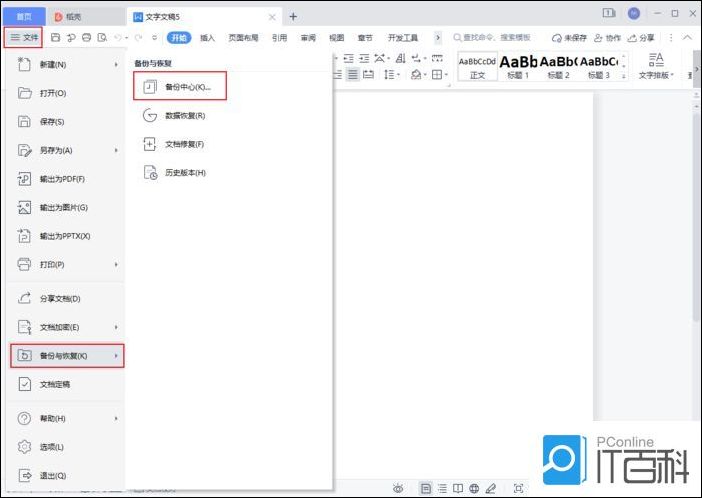
Task: Click the 文件 file menu button
Action: click(24, 38)
